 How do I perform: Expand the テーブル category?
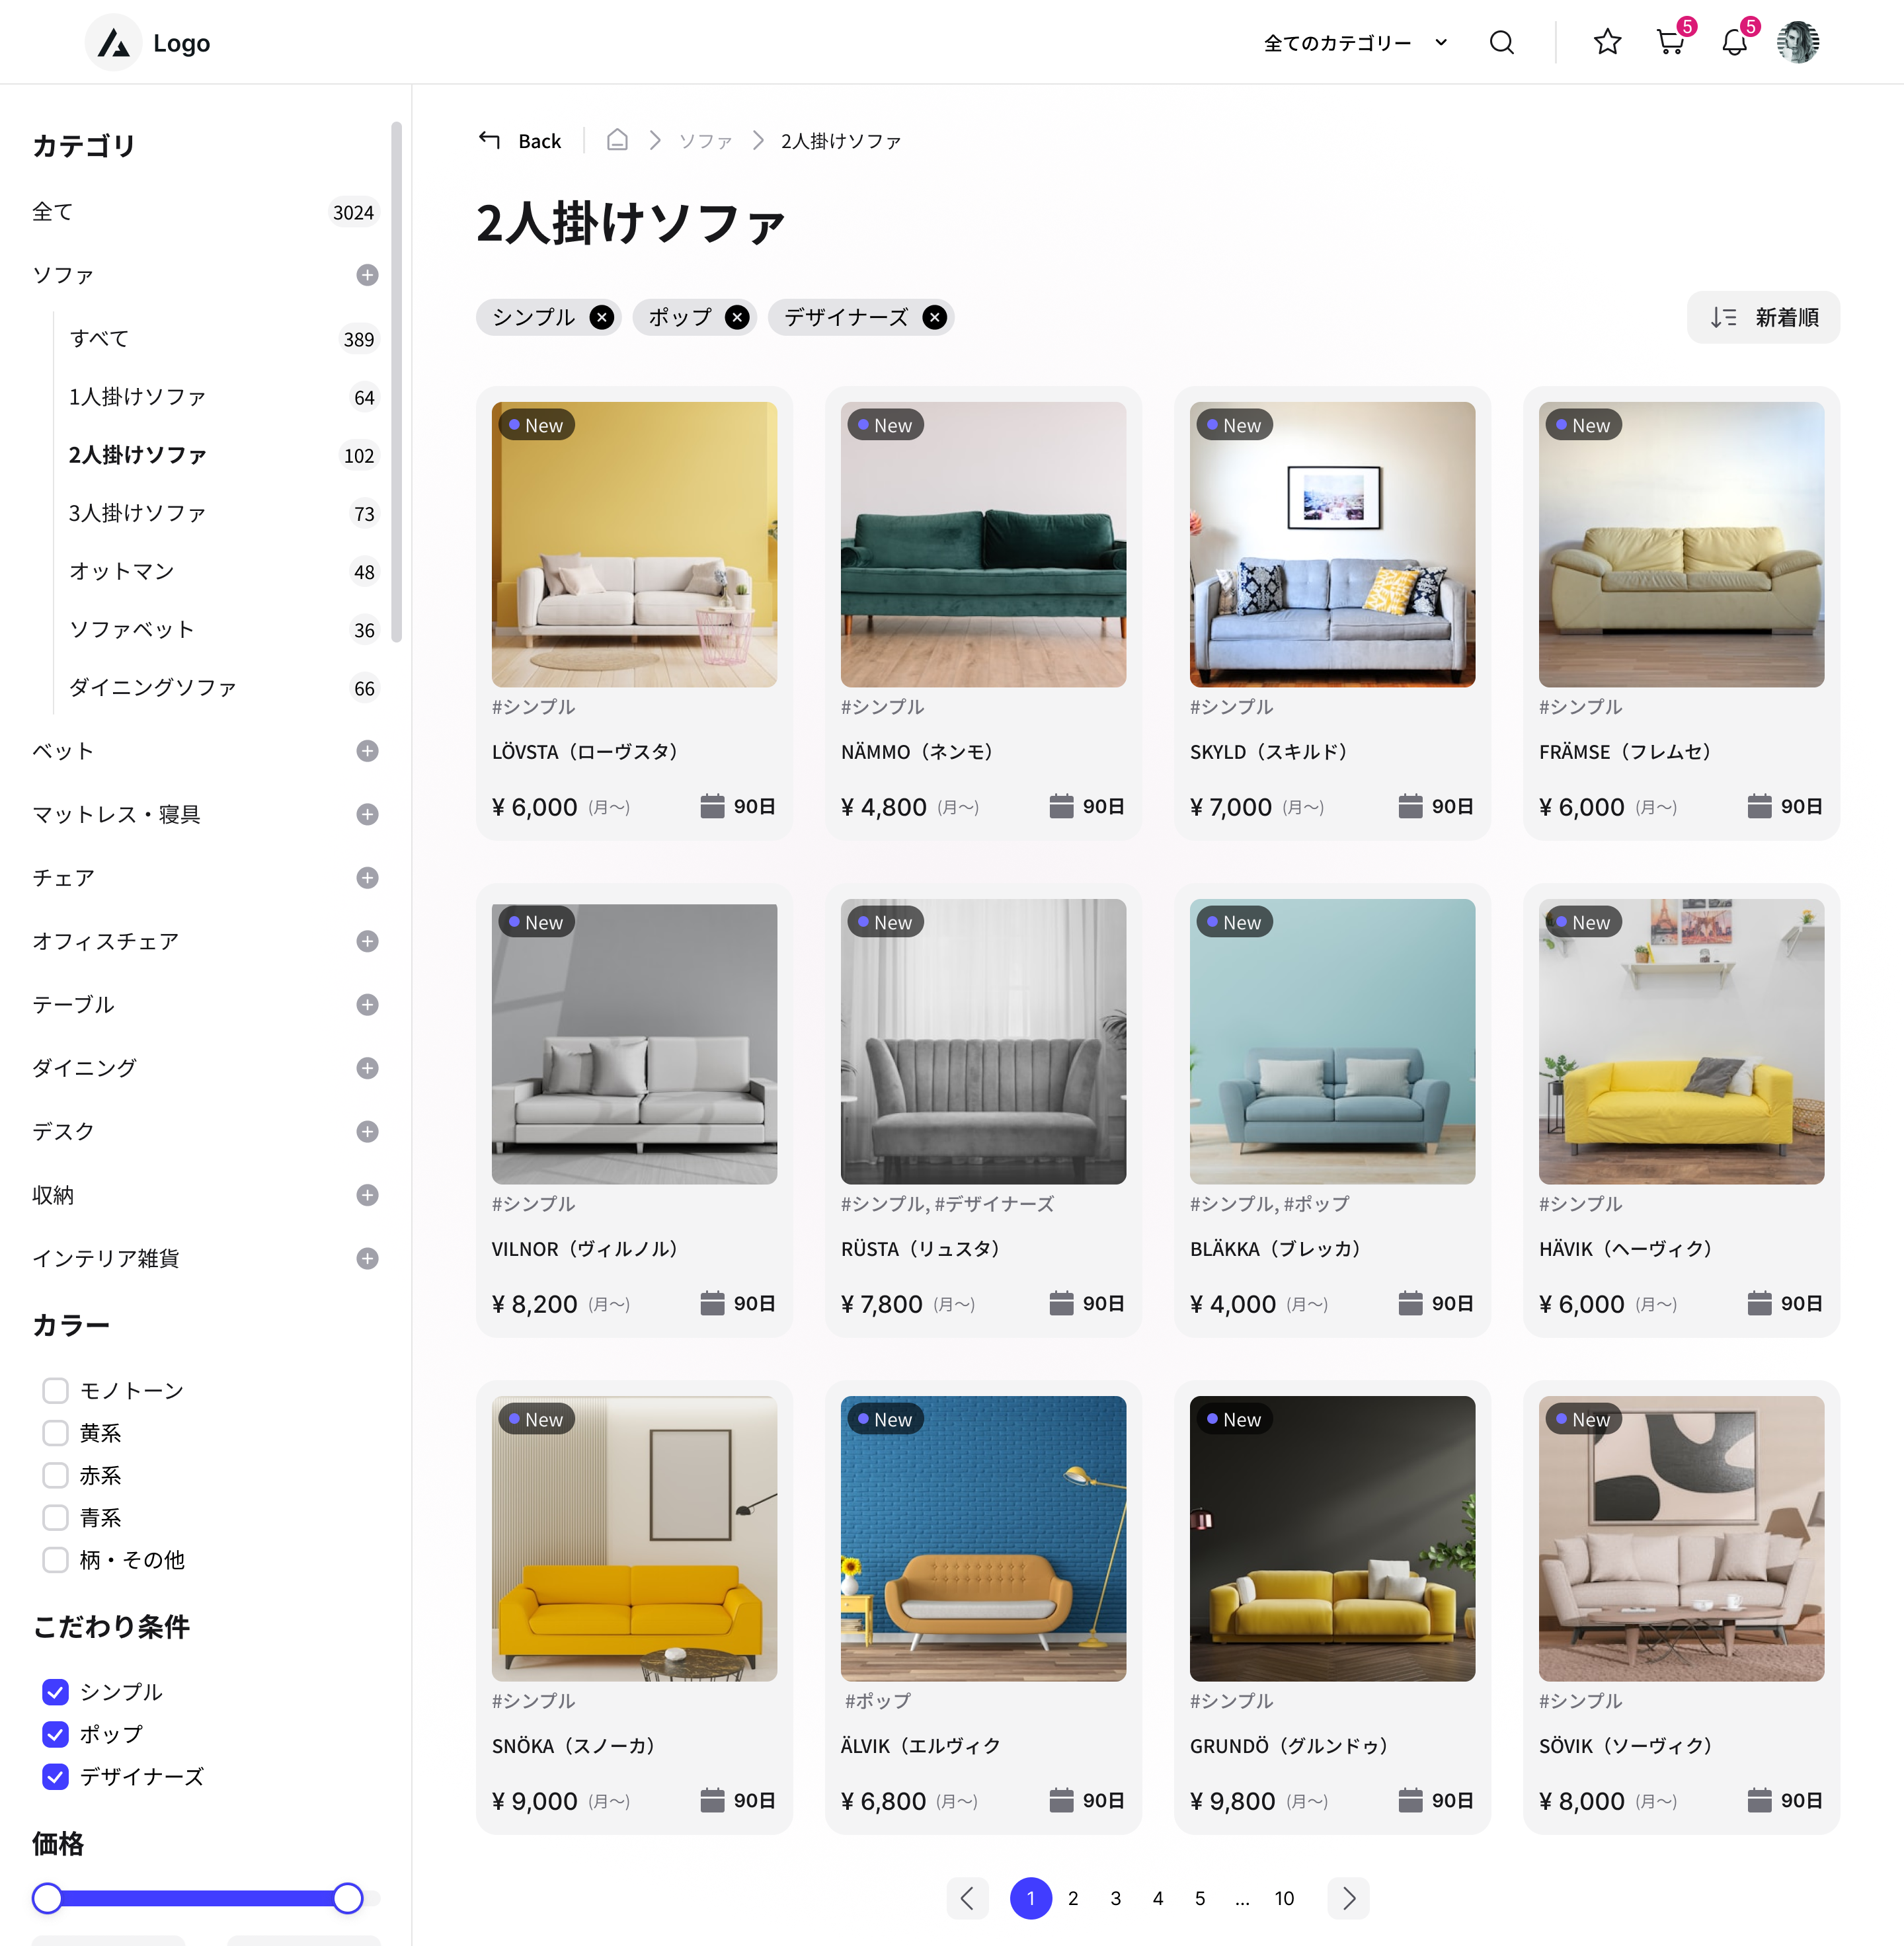point(367,1004)
